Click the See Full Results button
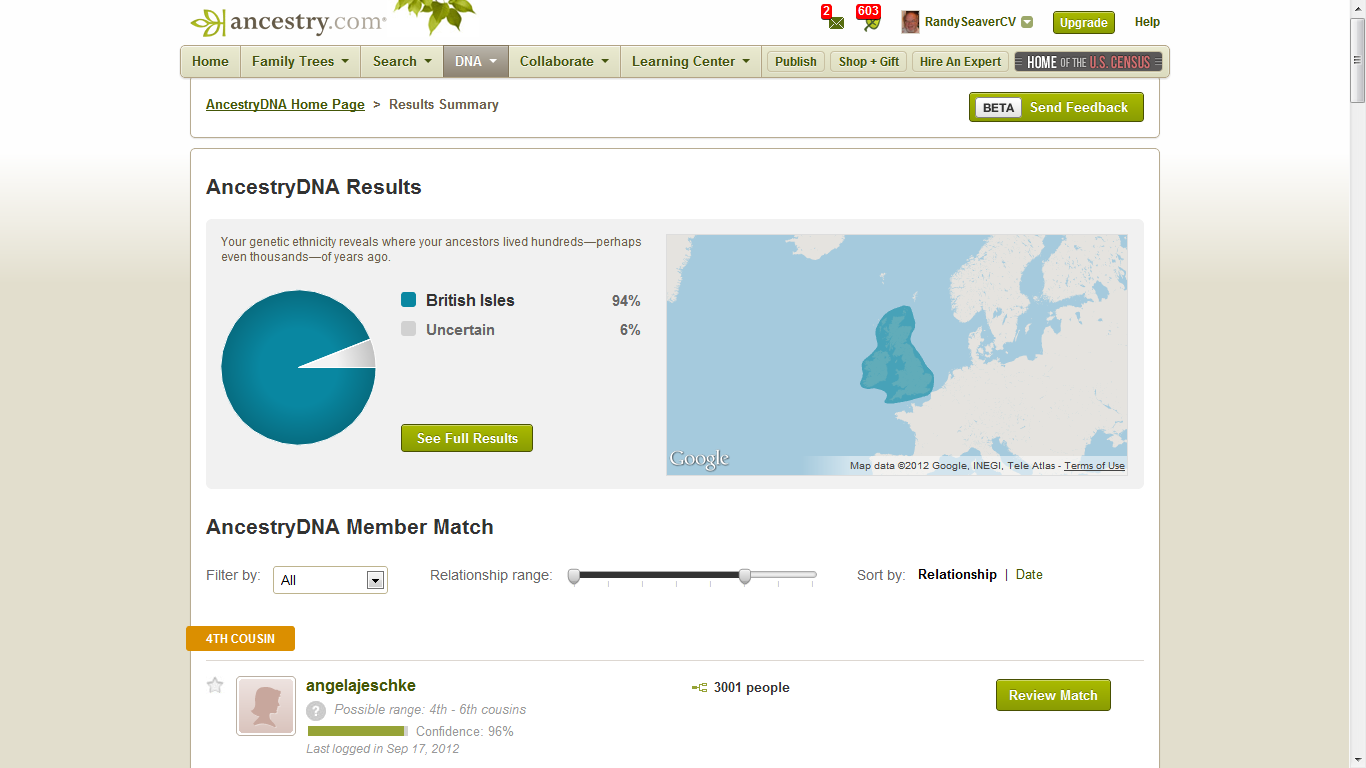Image resolution: width=1366 pixels, height=768 pixels. tap(467, 438)
